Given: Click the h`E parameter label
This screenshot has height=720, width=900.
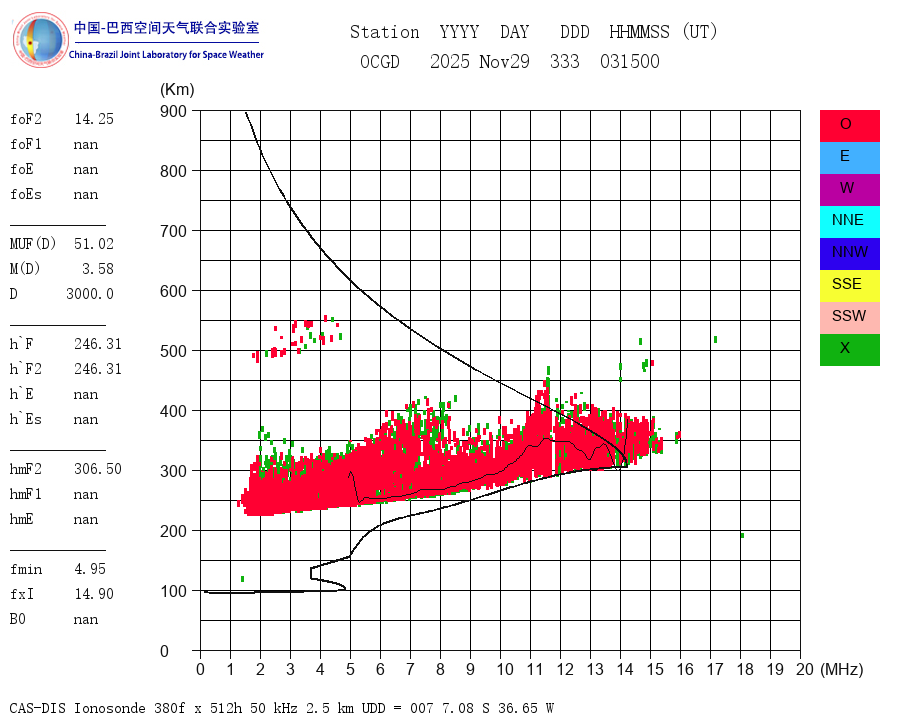Looking at the screenshot, I should pos(22,394).
